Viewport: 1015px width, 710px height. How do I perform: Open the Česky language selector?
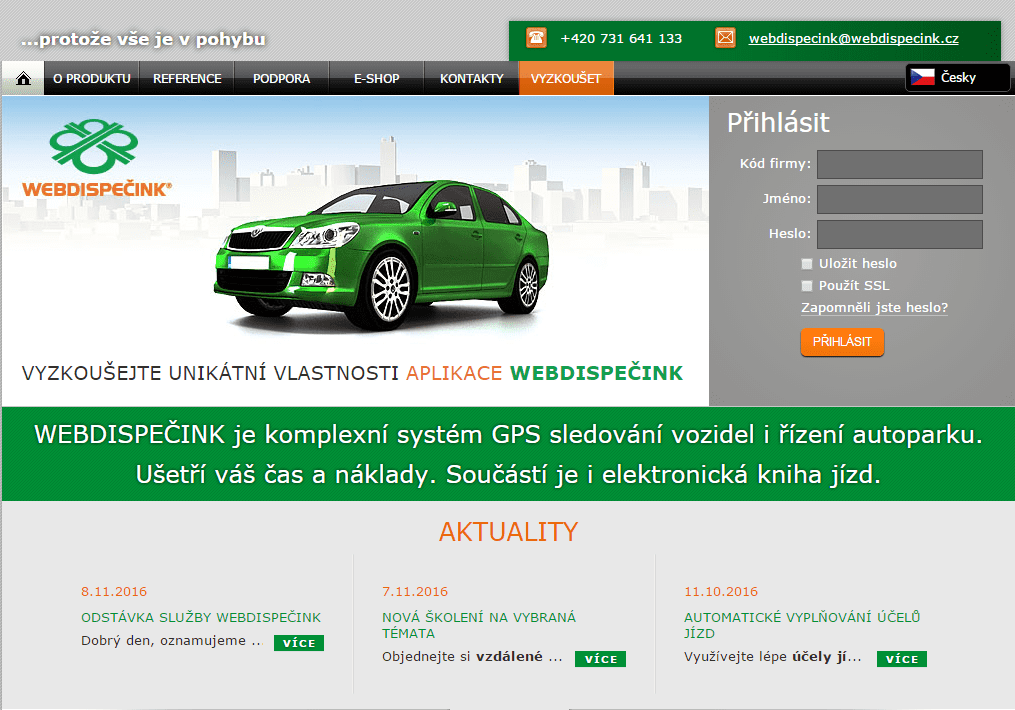click(x=957, y=78)
